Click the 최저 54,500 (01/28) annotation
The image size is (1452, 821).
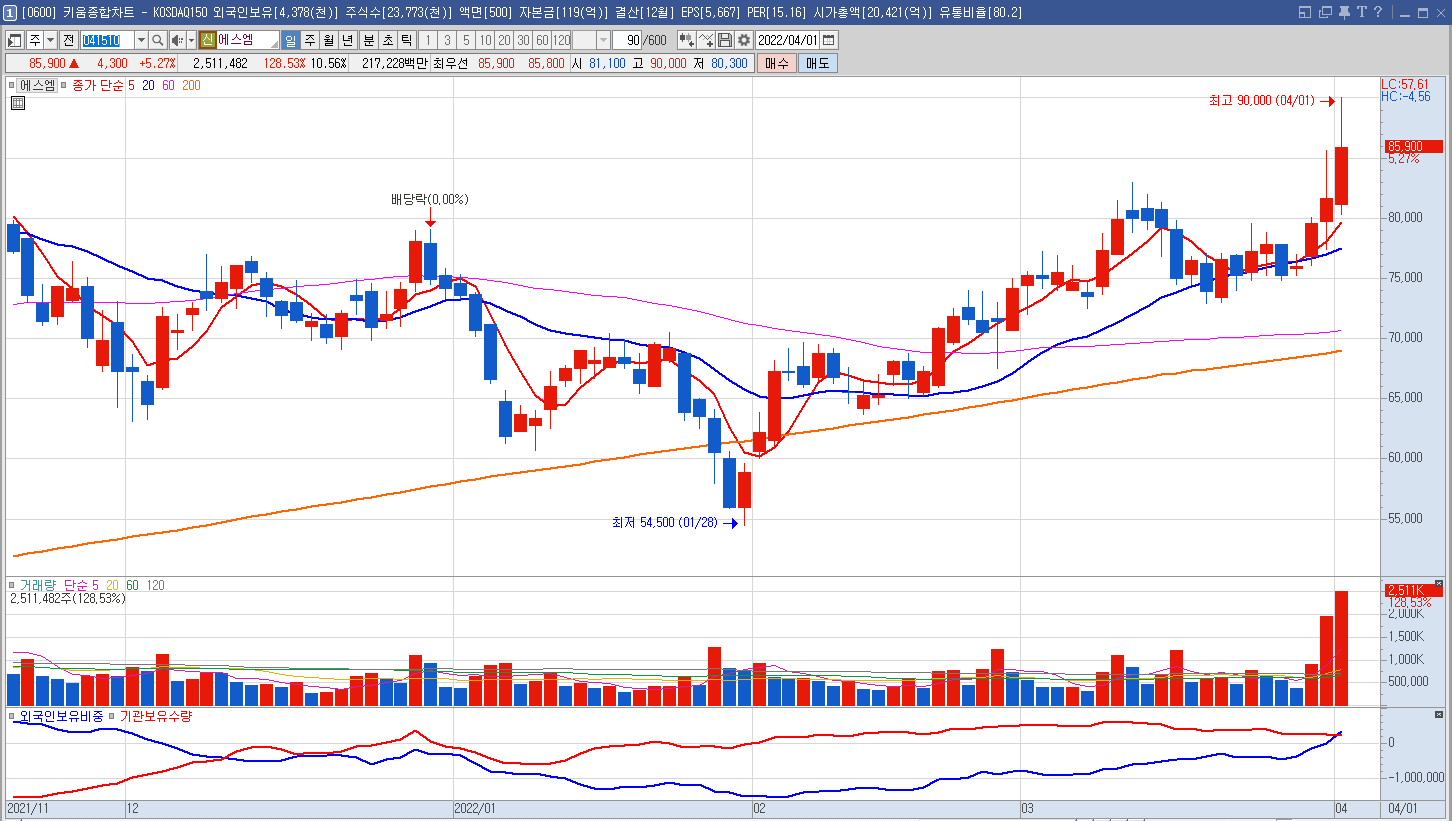coord(665,522)
